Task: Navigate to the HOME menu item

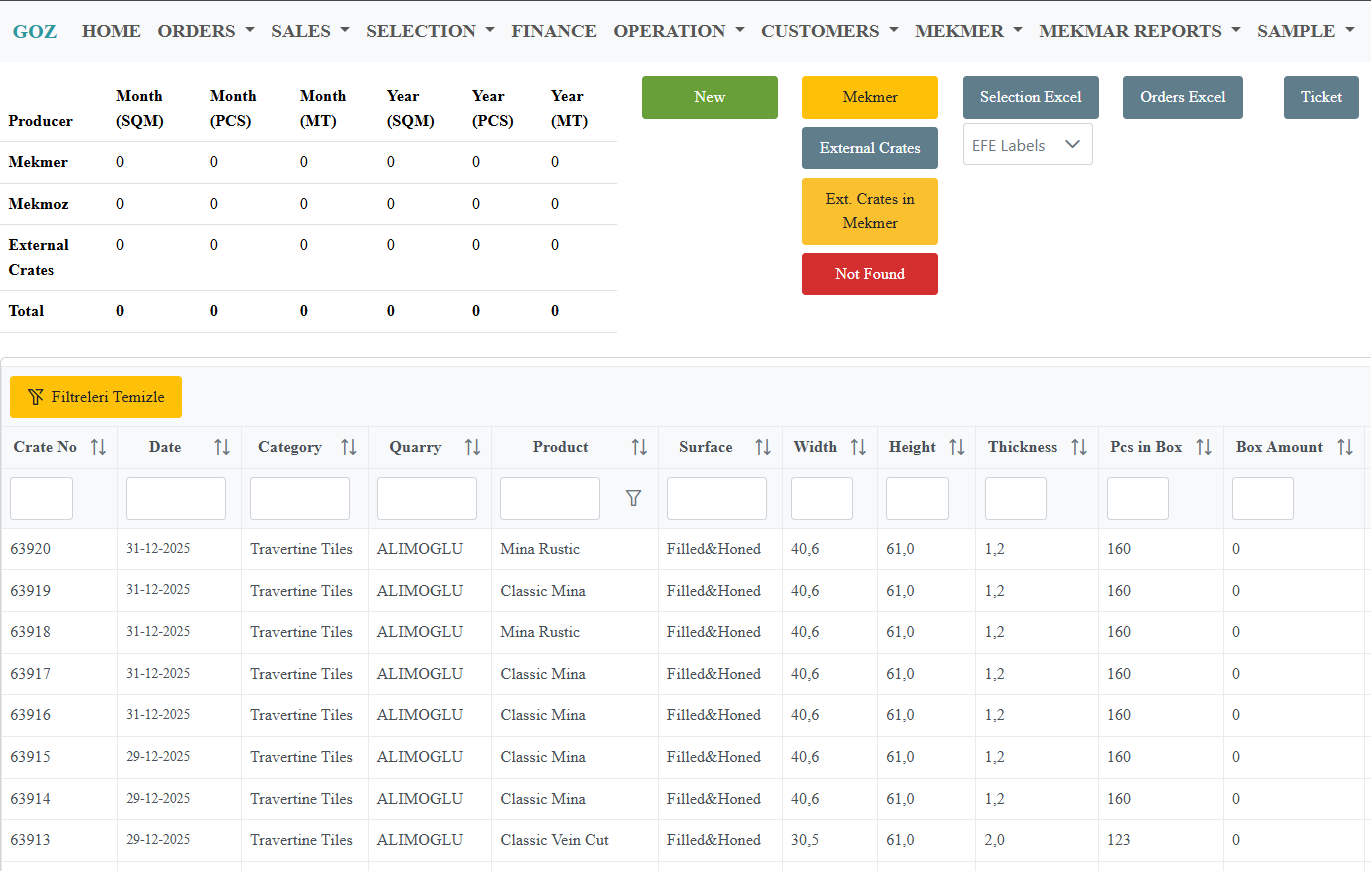Action: point(111,31)
